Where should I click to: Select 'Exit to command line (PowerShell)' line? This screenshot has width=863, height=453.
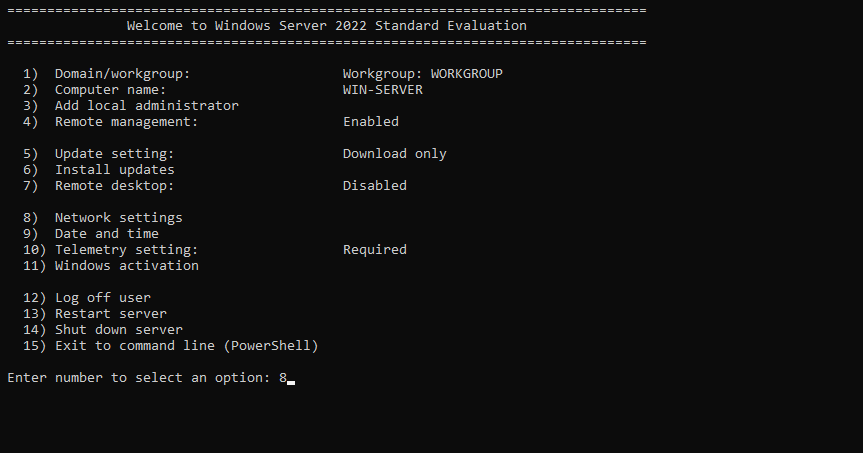point(171,346)
